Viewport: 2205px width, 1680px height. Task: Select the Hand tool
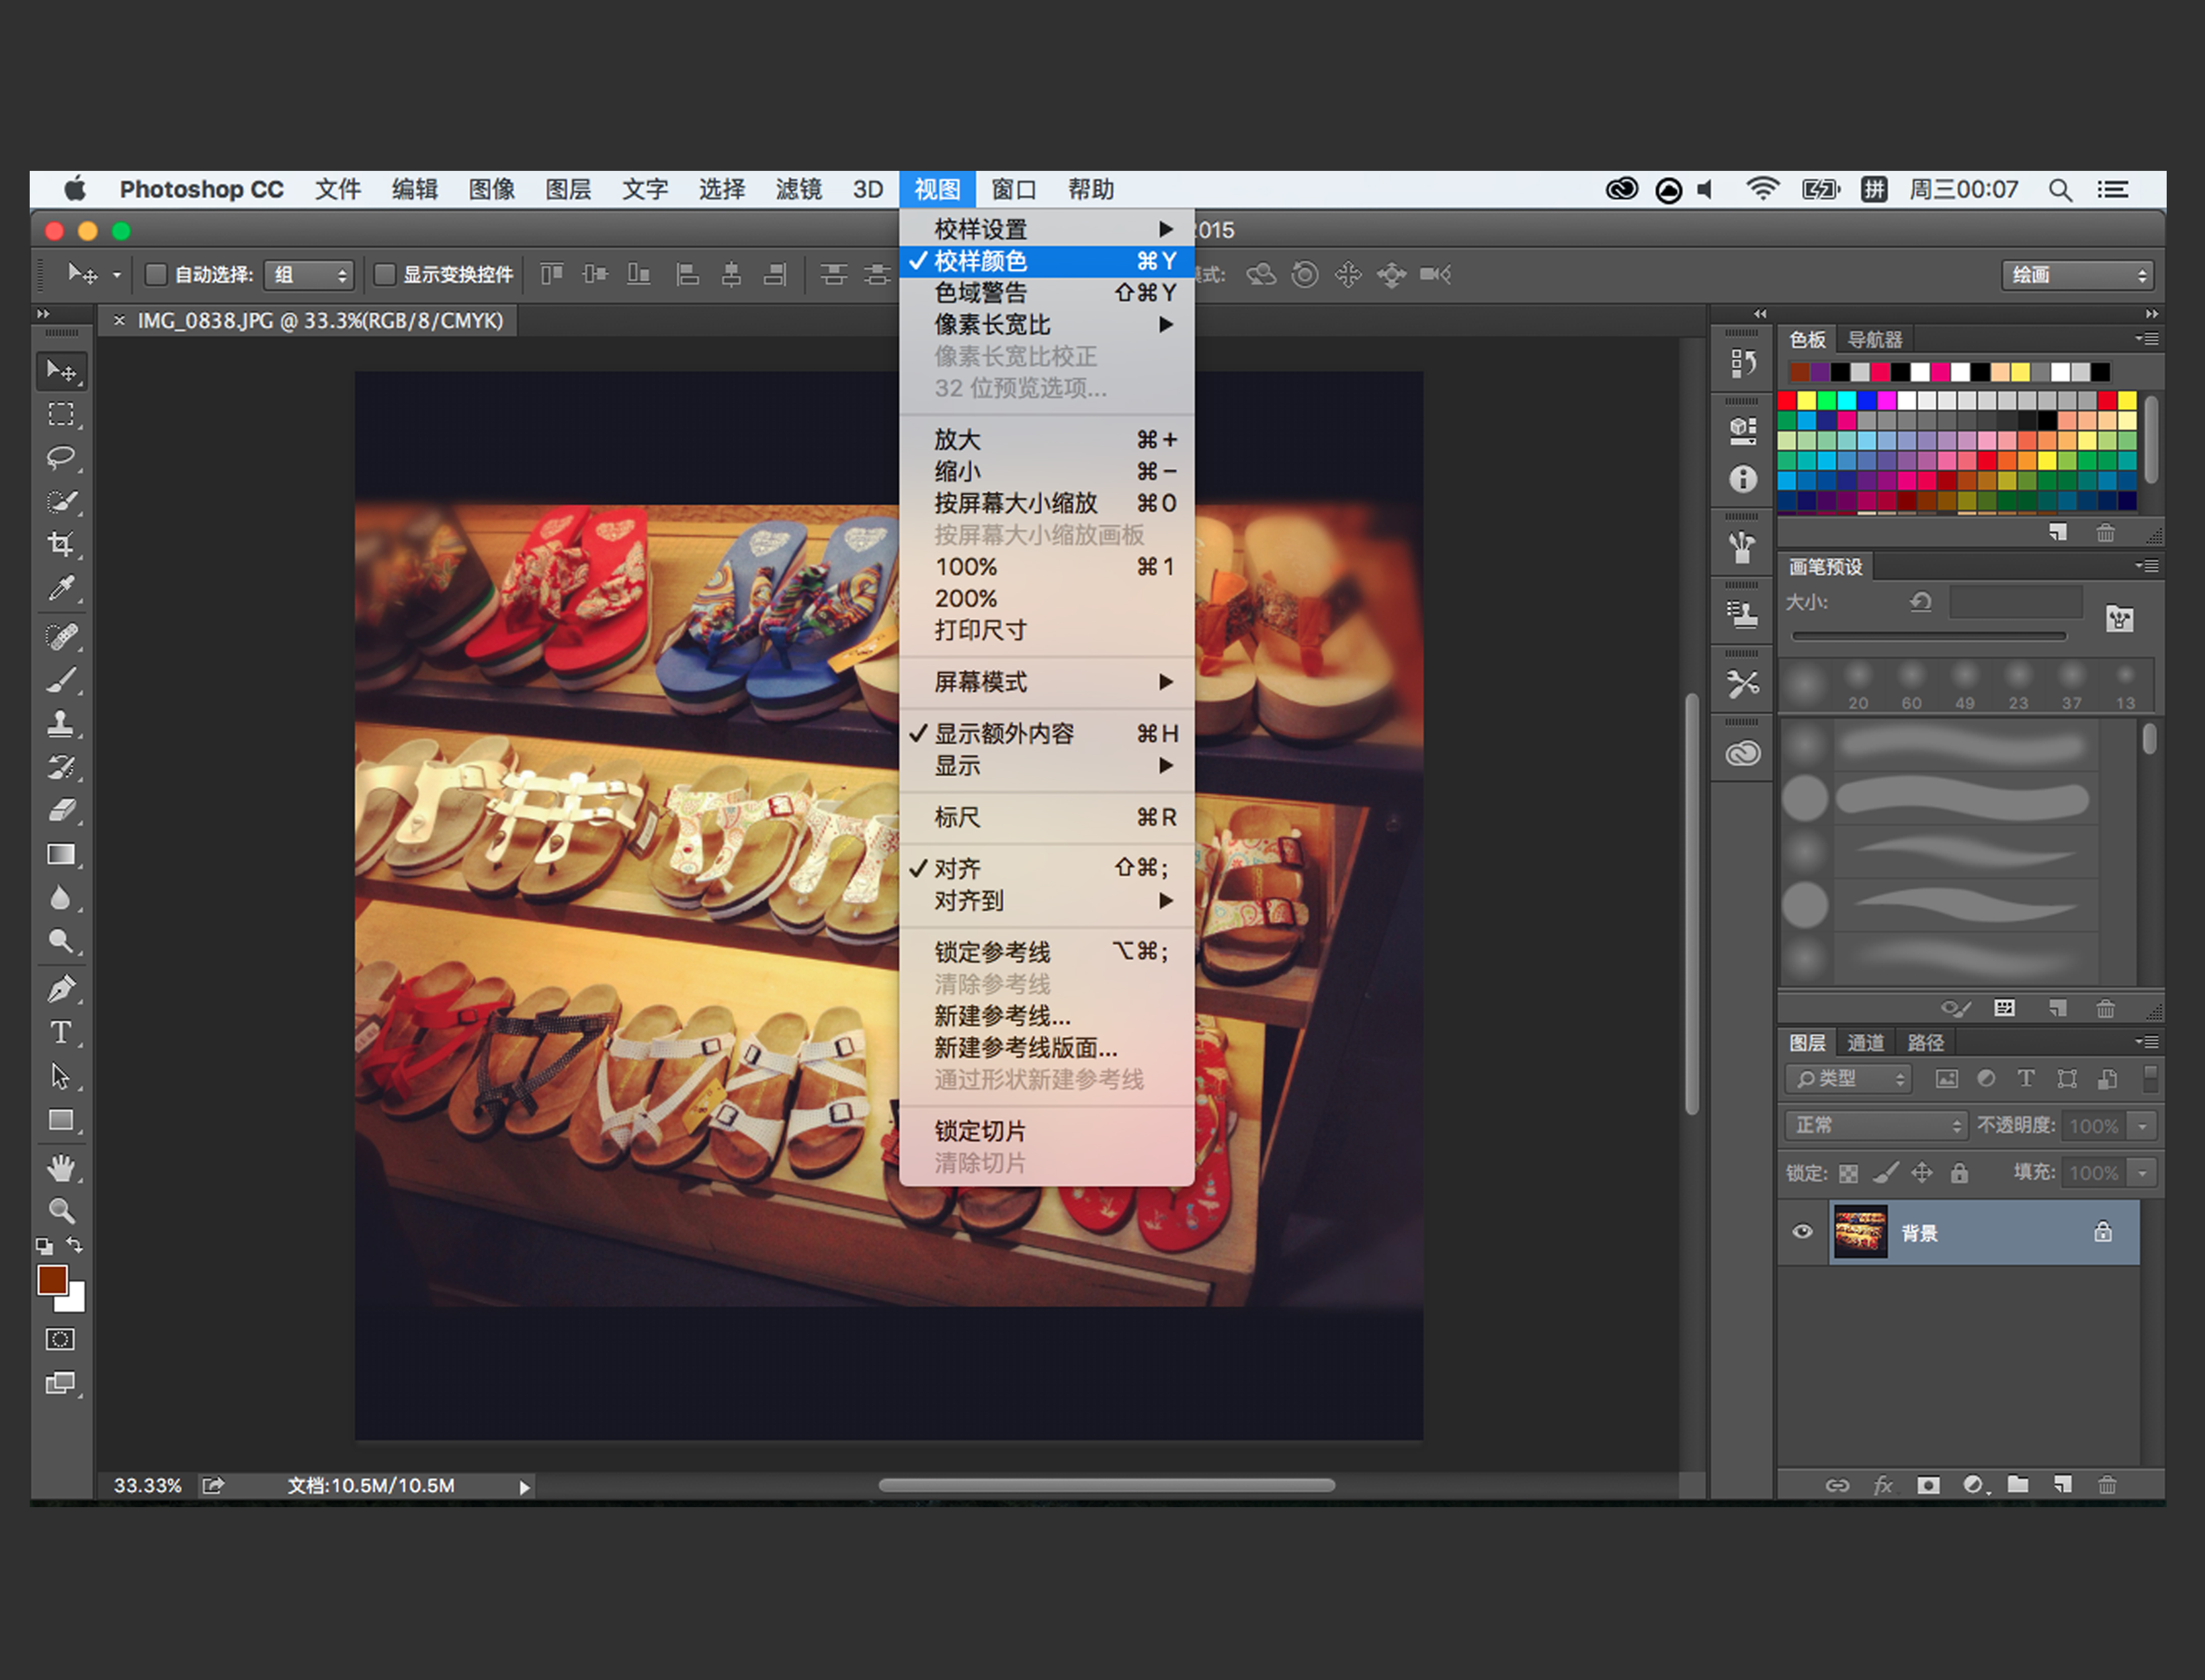(61, 1167)
